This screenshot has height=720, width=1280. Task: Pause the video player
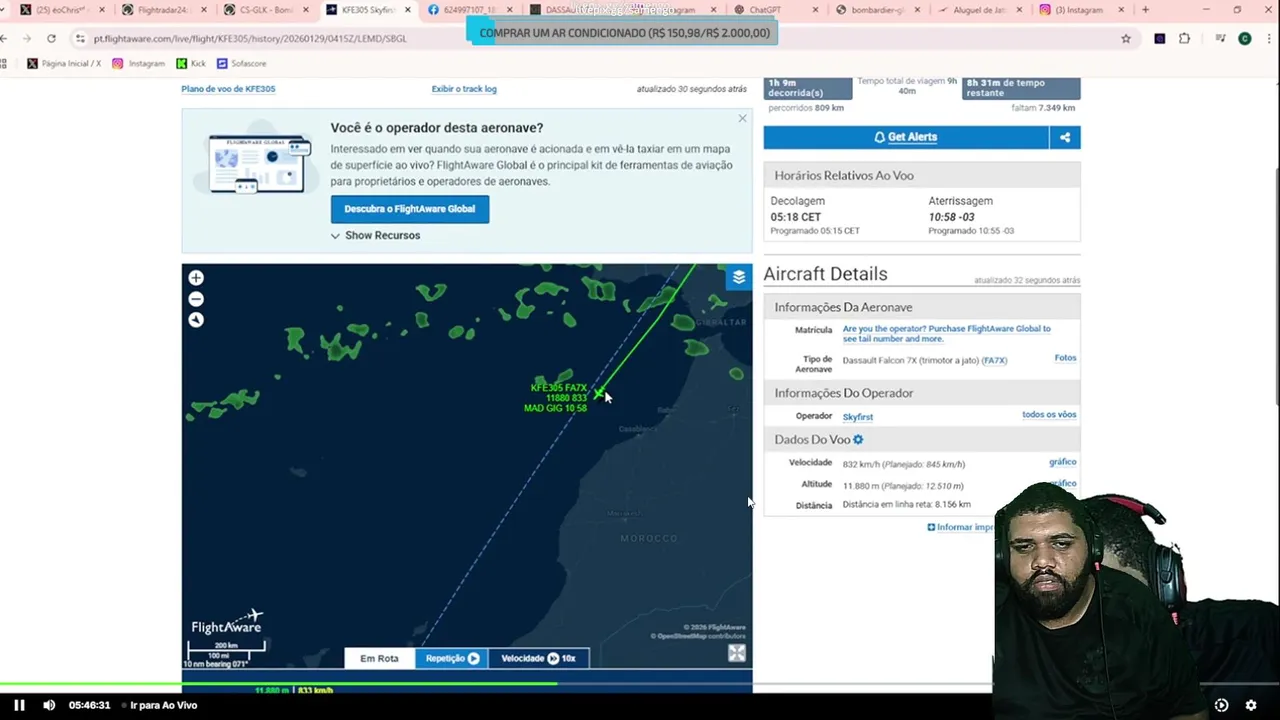[x=19, y=705]
